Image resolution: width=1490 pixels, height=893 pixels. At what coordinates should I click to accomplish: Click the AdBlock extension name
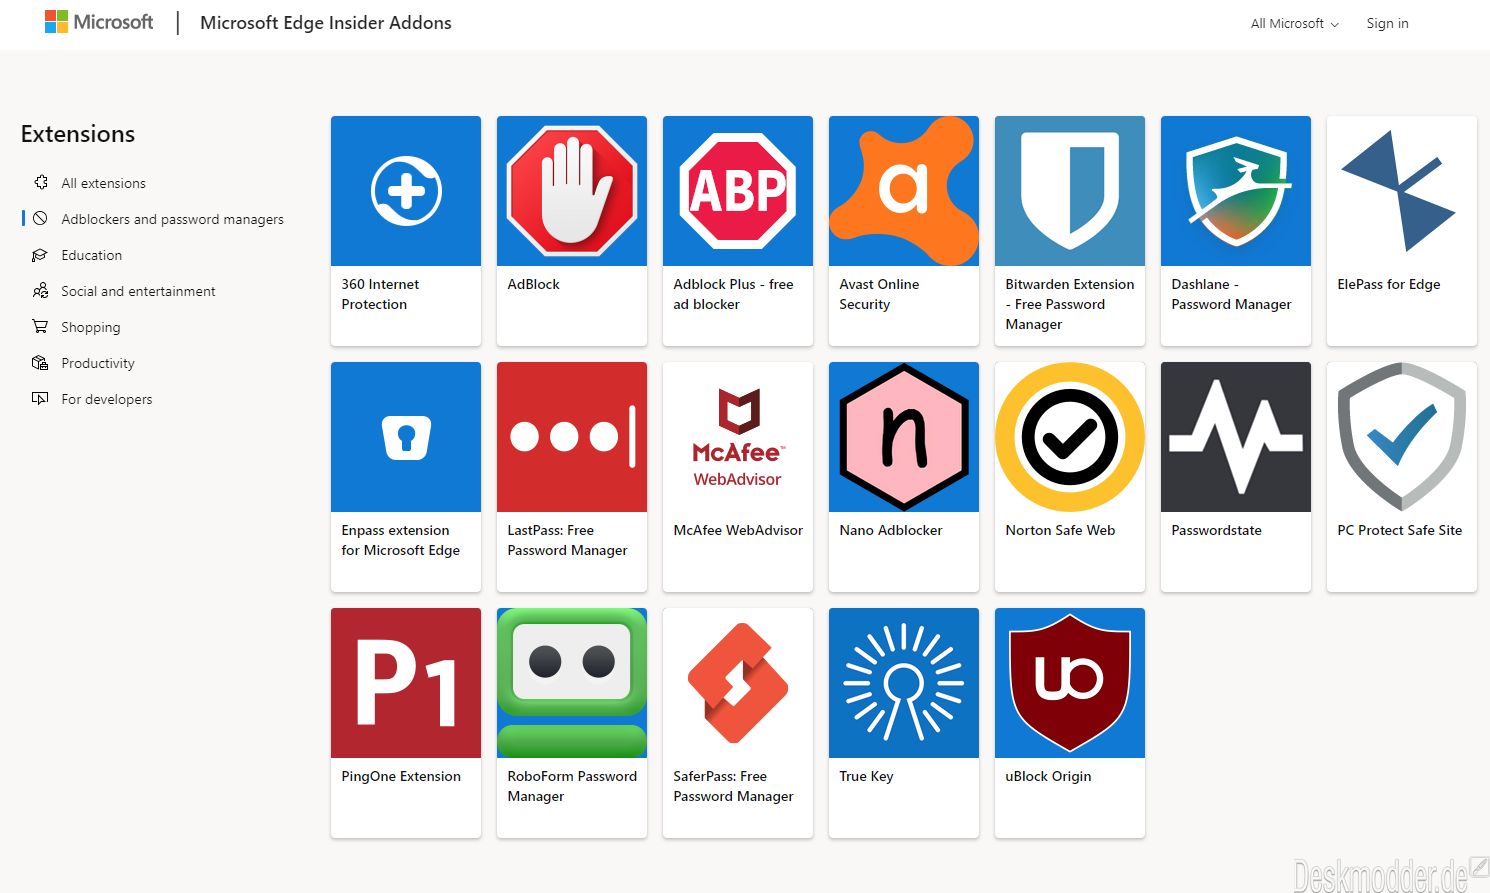click(x=533, y=284)
